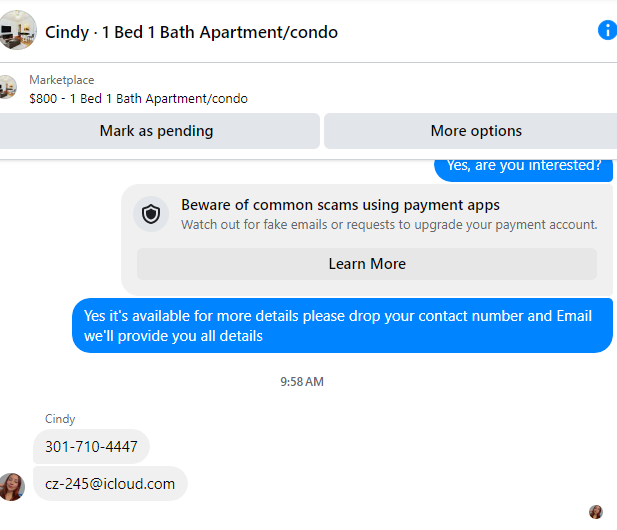Click the 9:58 AM timestamp
Screen dimensions: 617x530
click(302, 382)
